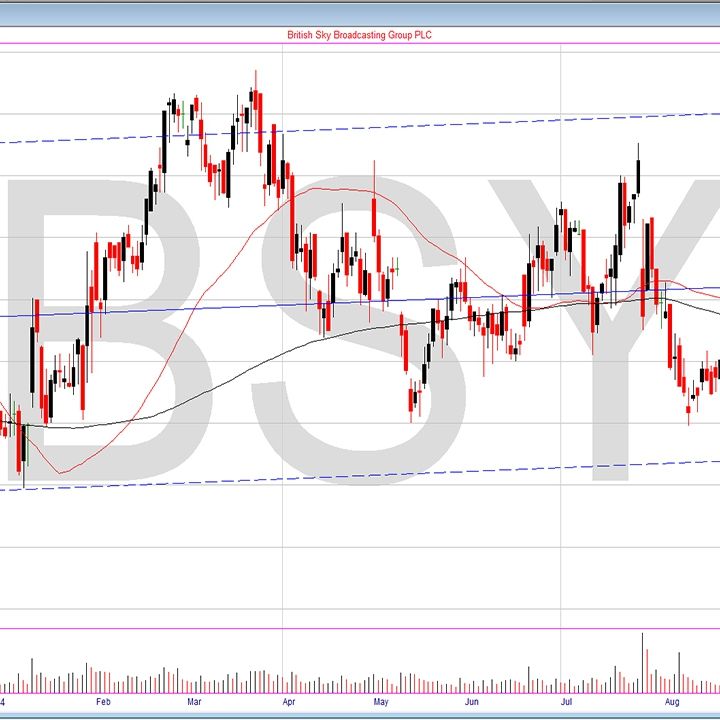Click the May date axis label
This screenshot has width=720, height=720.
pyautogui.click(x=380, y=703)
